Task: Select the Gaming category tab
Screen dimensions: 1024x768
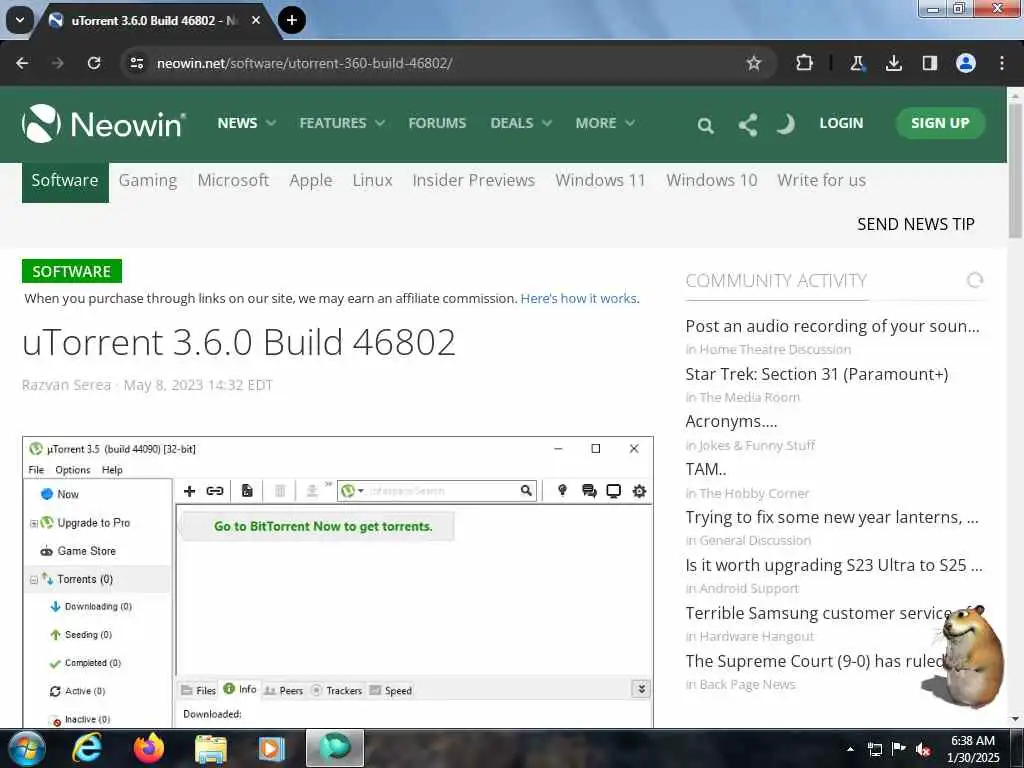Action: click(x=148, y=181)
